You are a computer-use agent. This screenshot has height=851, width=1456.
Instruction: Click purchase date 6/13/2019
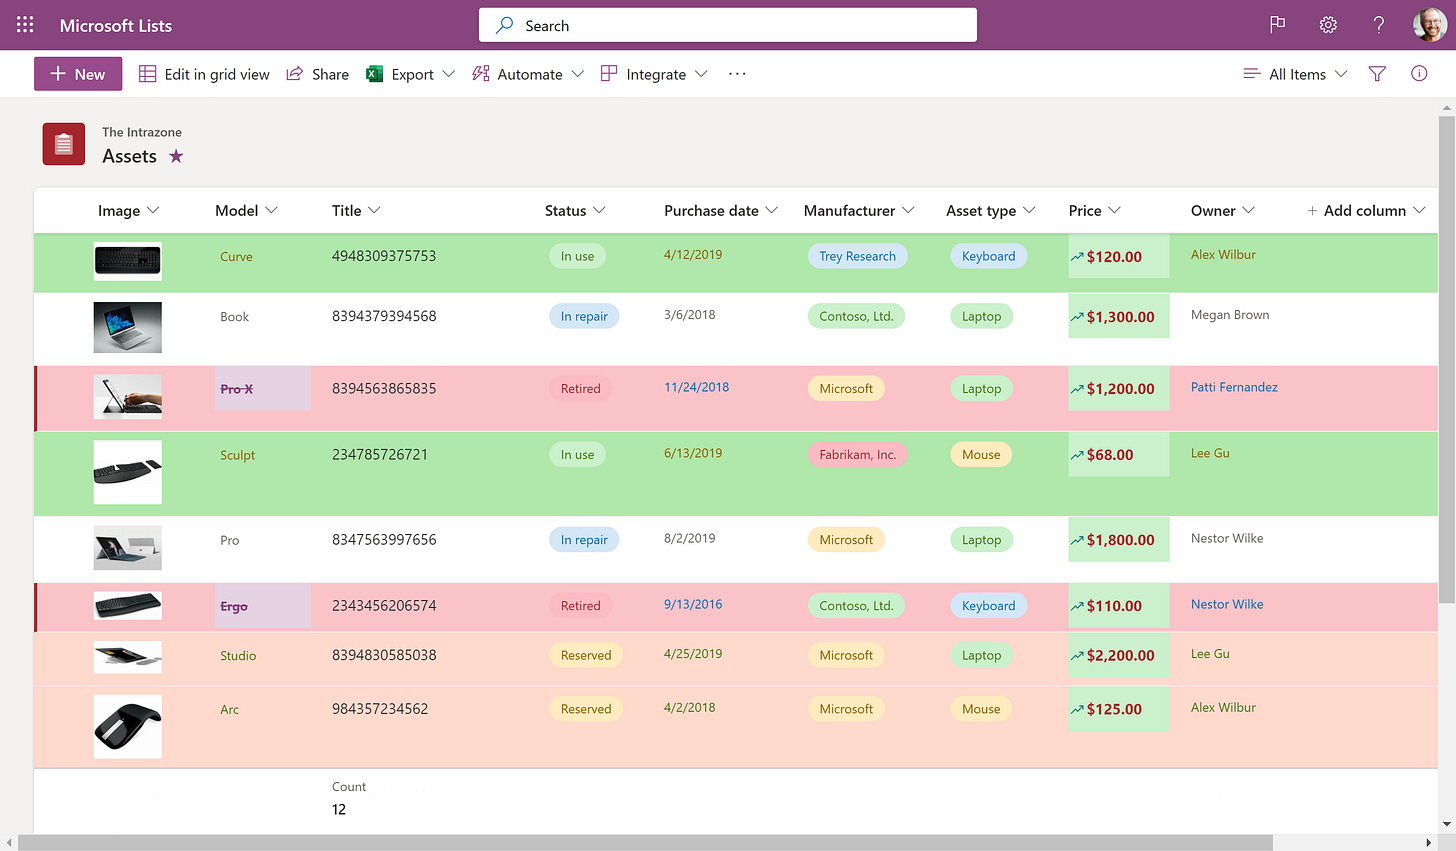pos(693,453)
